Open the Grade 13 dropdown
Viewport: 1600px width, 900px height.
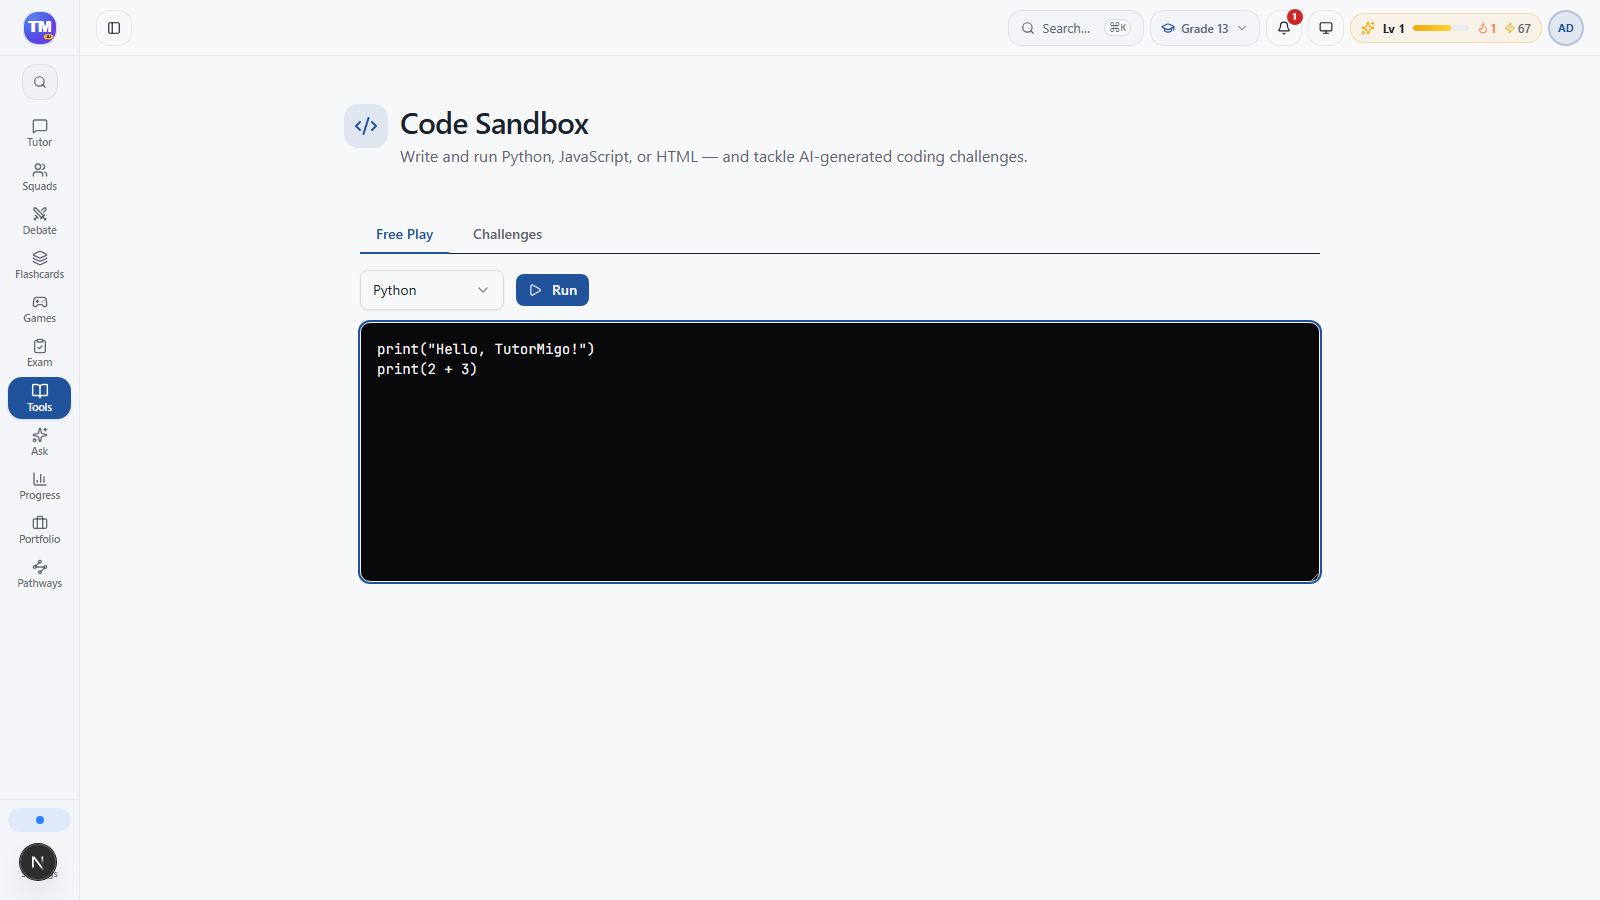pyautogui.click(x=1204, y=28)
